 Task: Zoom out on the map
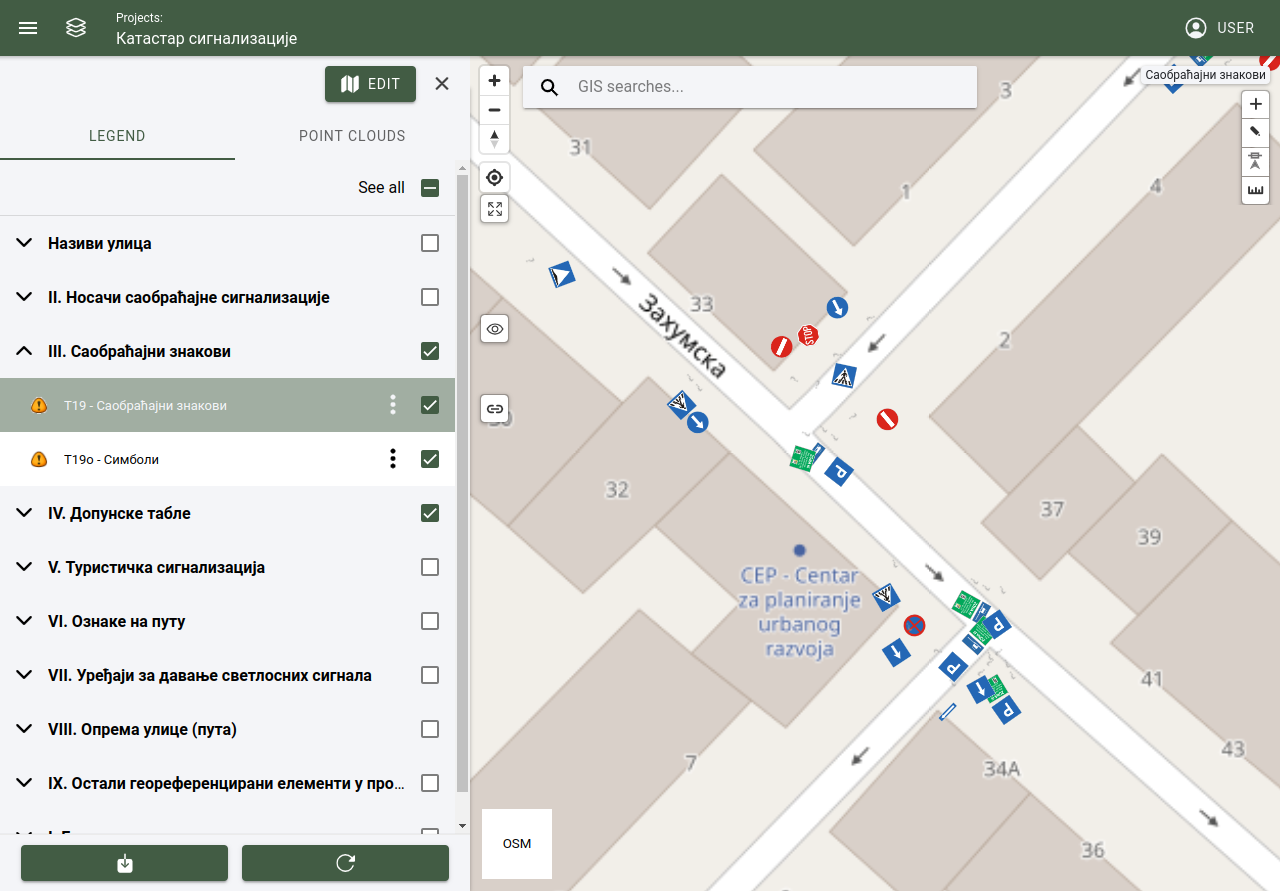(494, 110)
